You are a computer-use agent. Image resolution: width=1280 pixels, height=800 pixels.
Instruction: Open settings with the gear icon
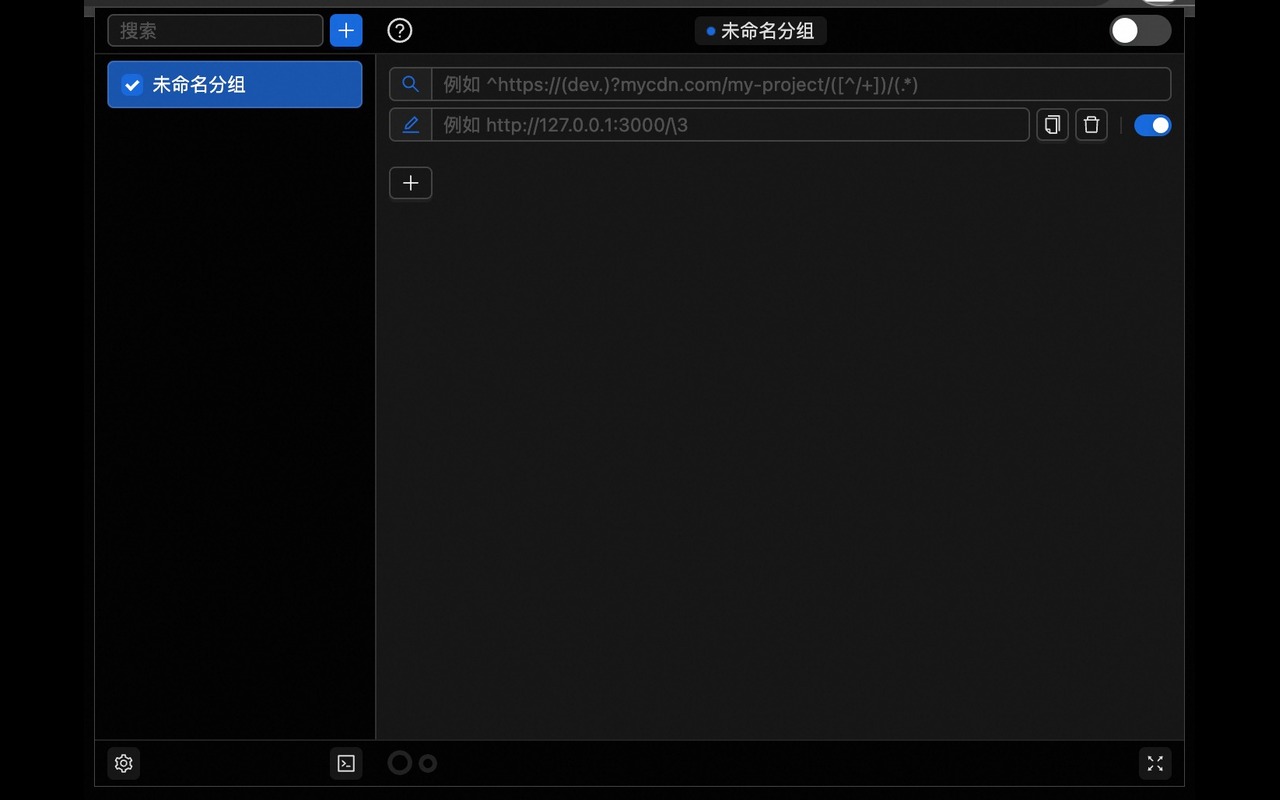tap(124, 763)
